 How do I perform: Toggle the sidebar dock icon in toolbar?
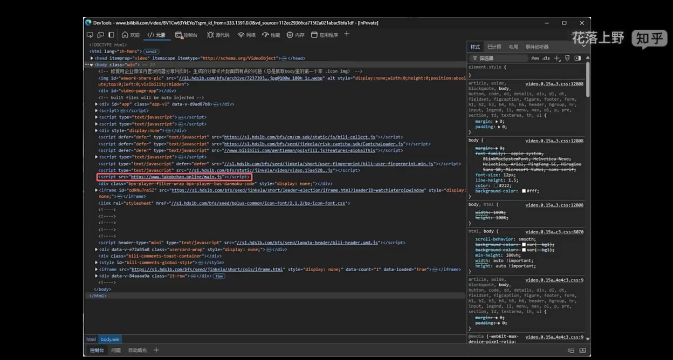coord(111,35)
